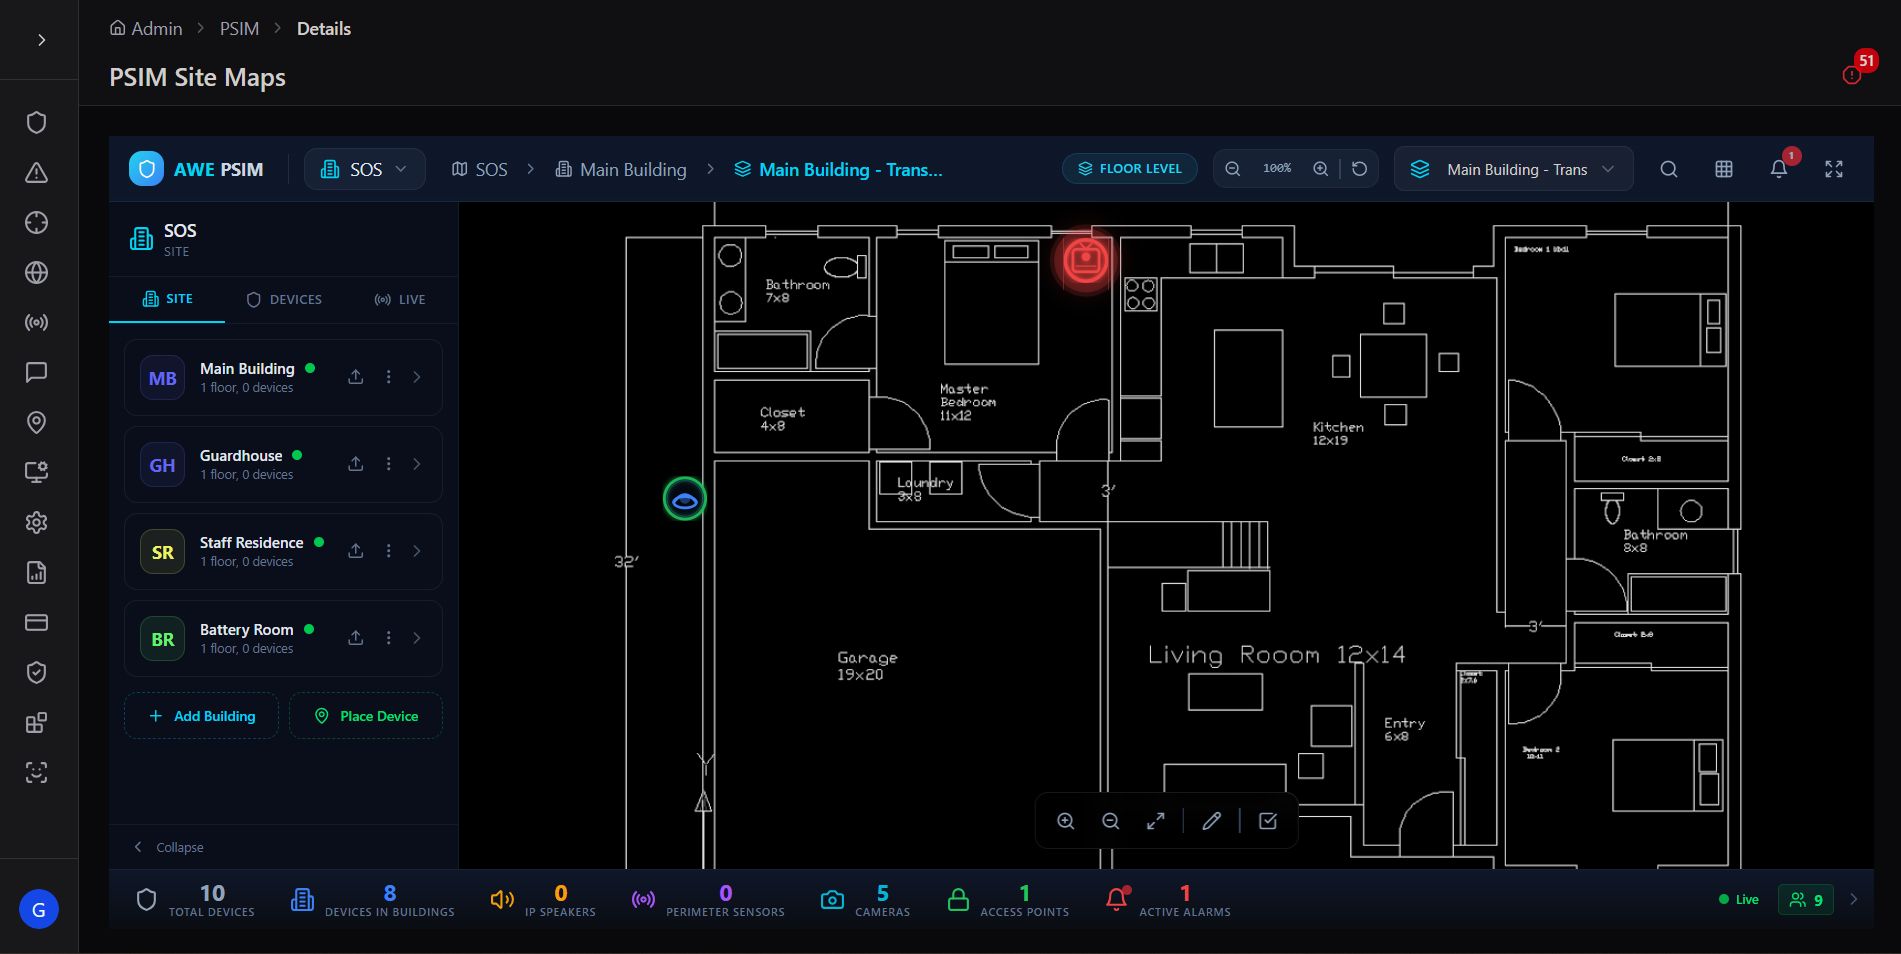Image resolution: width=1901 pixels, height=954 pixels.
Task: Reset zoom with the rotate arrow icon
Action: (1360, 169)
